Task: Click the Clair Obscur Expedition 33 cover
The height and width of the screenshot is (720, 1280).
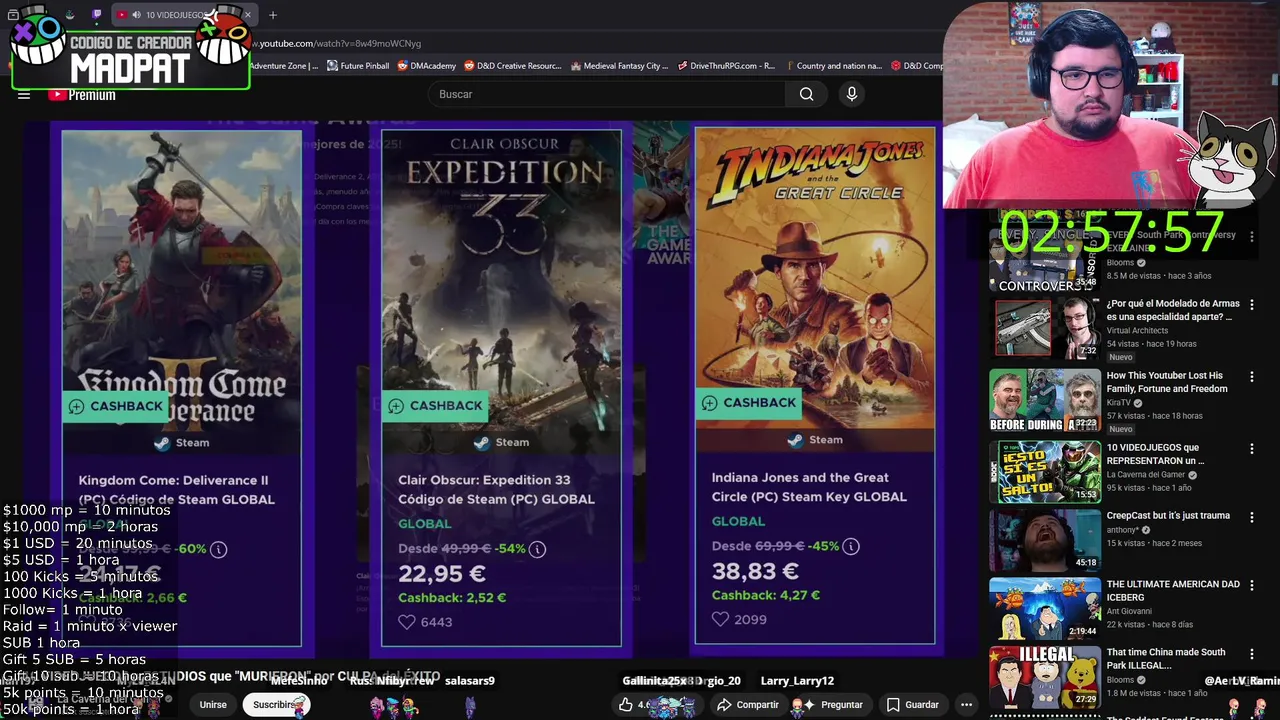Action: click(502, 281)
